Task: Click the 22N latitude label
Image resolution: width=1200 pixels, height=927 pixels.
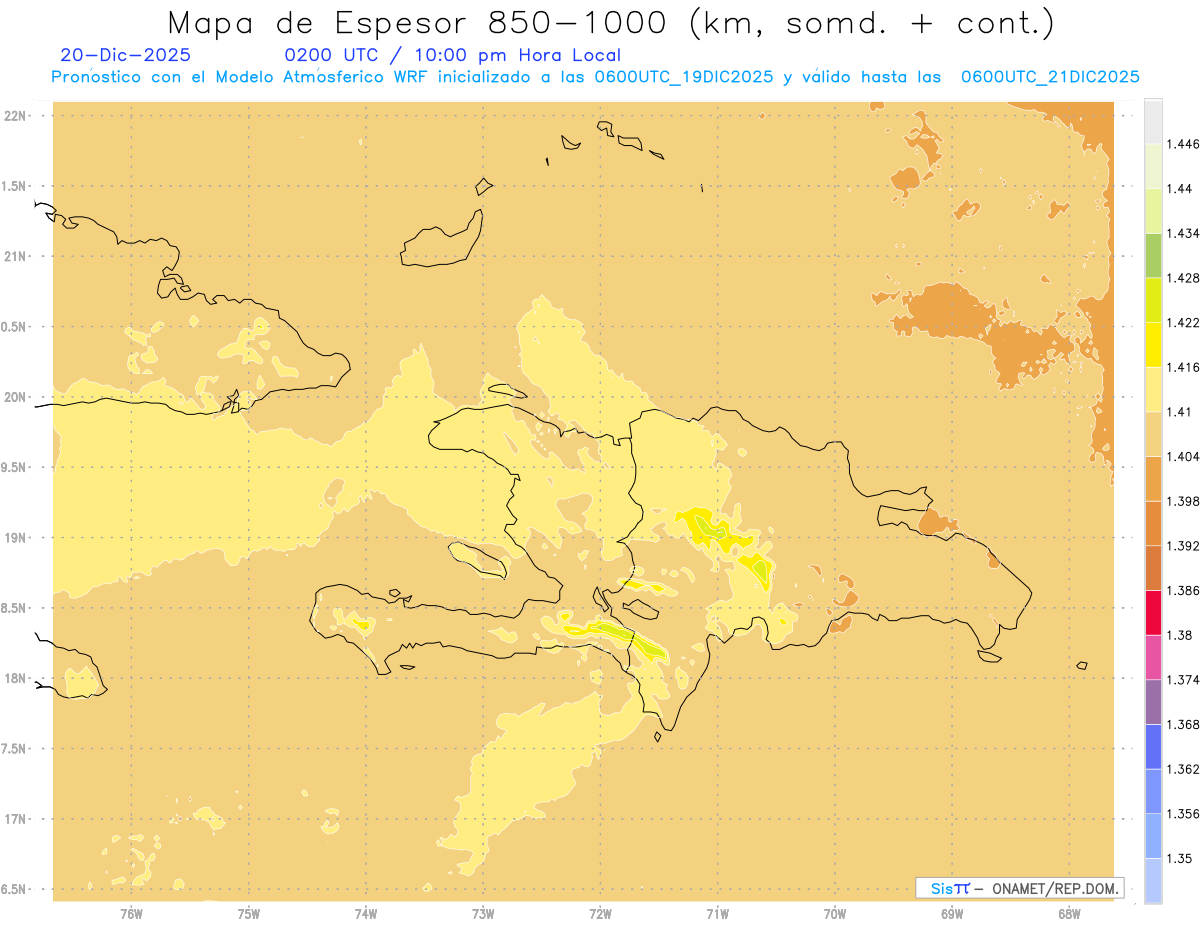Action: tap(15, 116)
